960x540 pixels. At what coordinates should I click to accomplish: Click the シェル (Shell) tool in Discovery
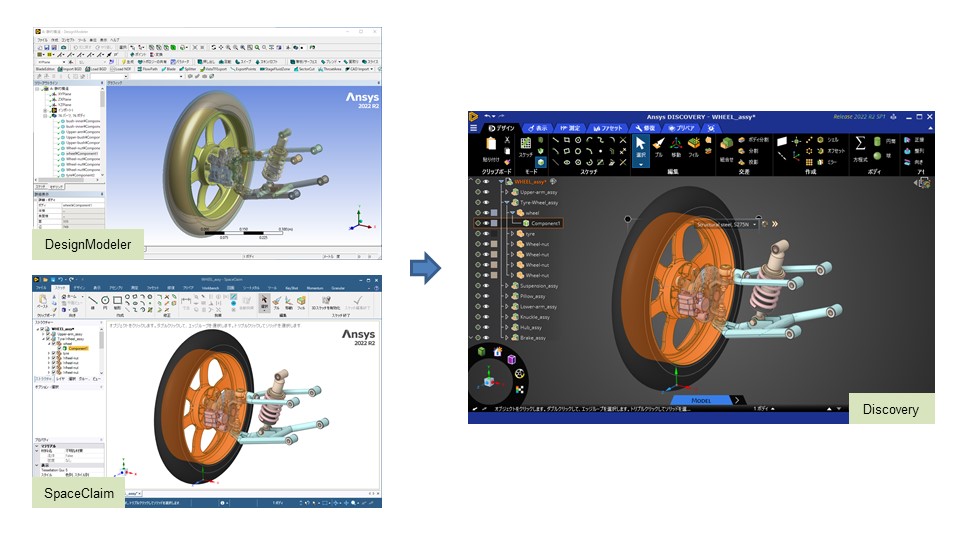(x=828, y=140)
